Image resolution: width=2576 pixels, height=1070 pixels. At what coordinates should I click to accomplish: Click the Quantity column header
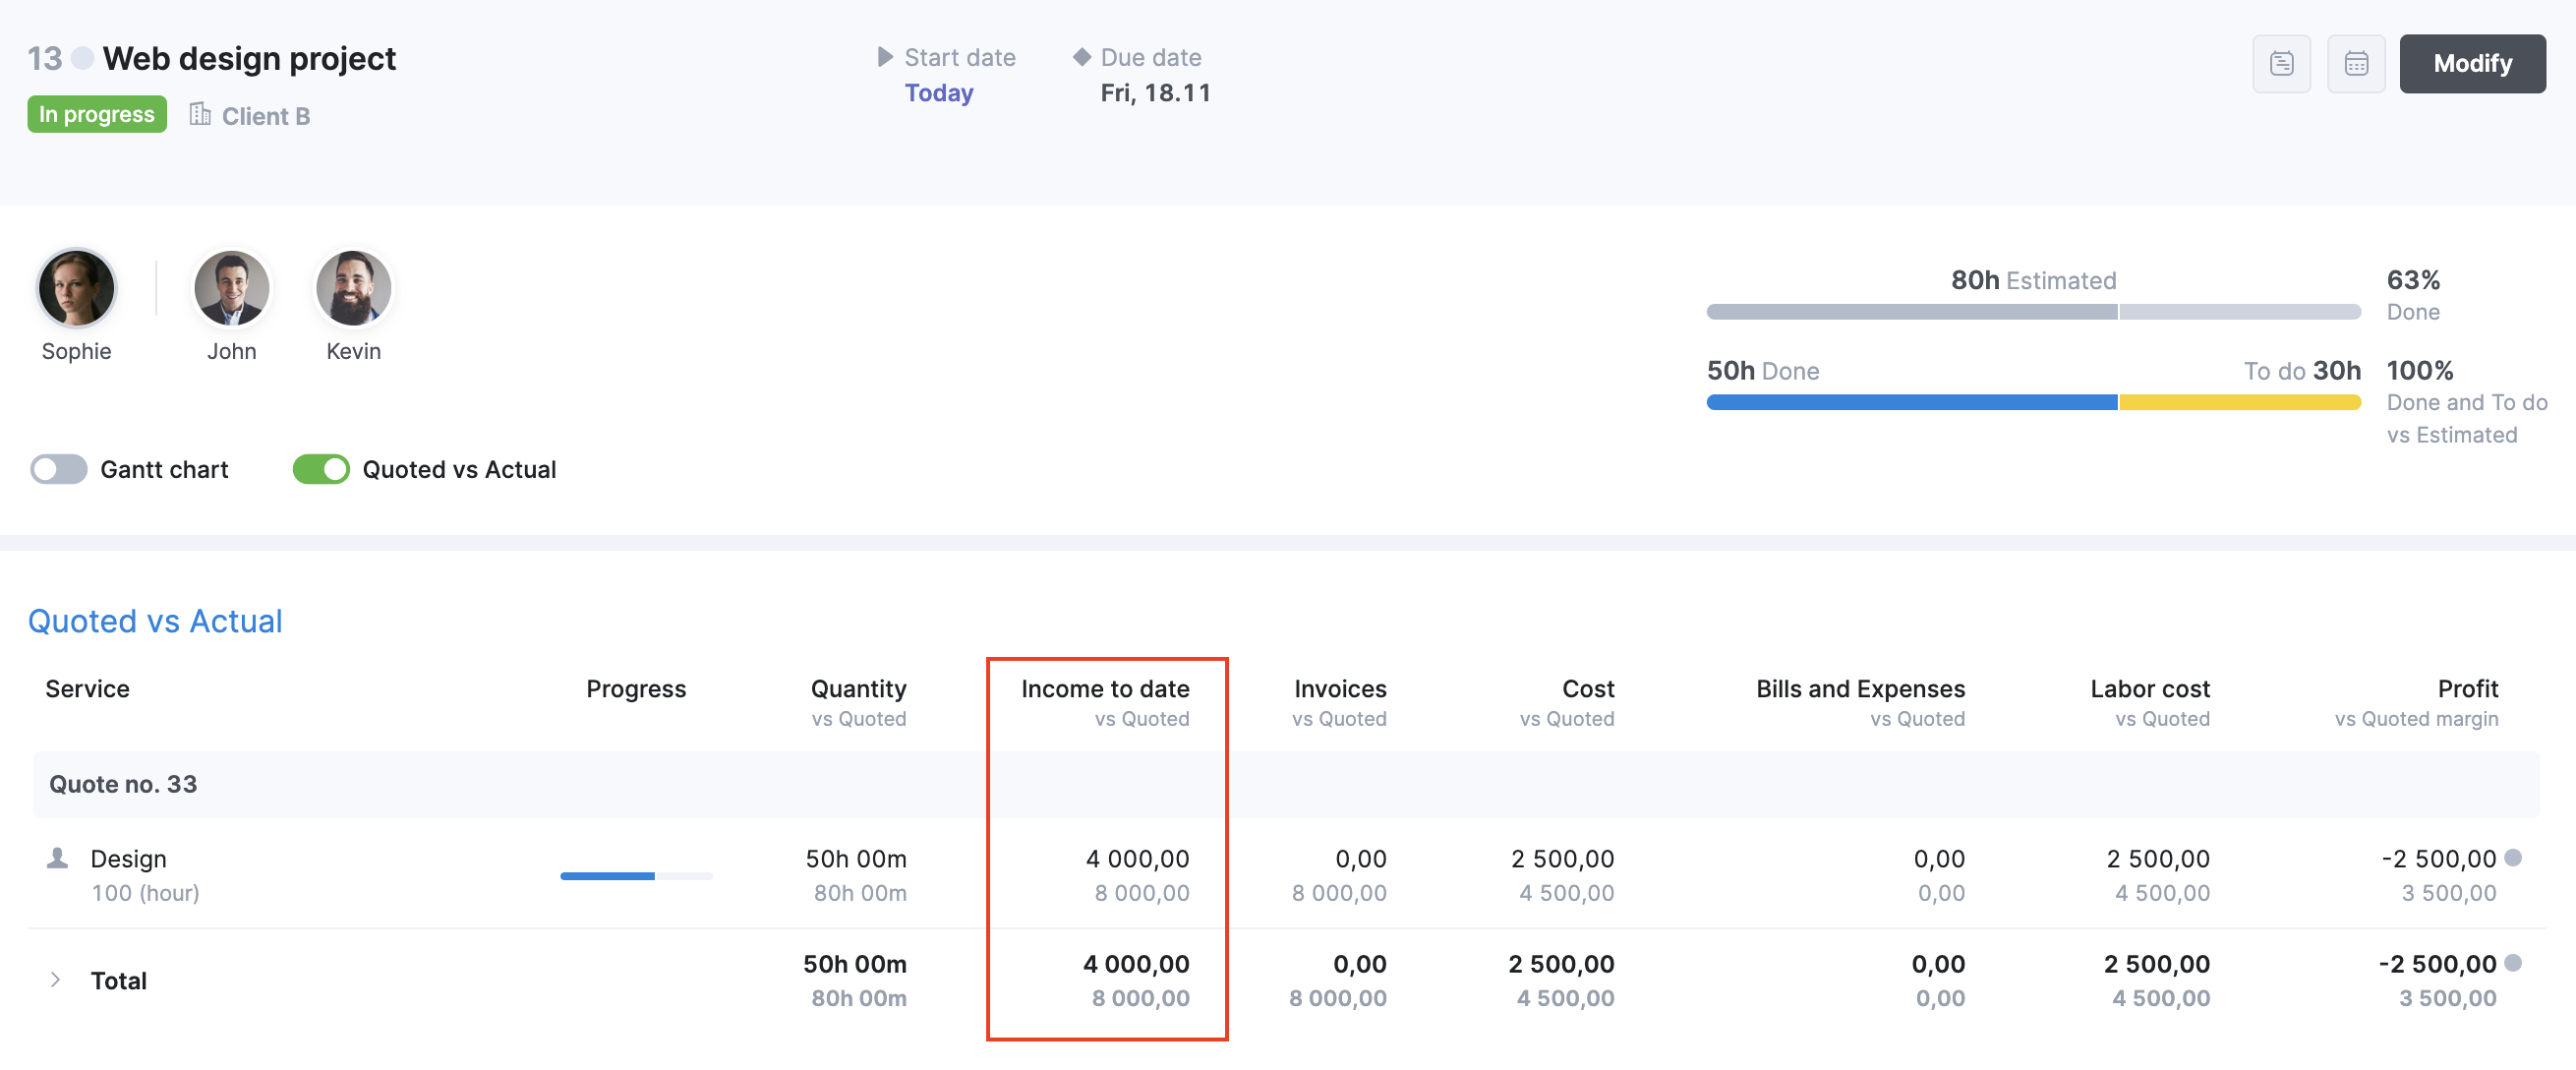click(x=858, y=689)
